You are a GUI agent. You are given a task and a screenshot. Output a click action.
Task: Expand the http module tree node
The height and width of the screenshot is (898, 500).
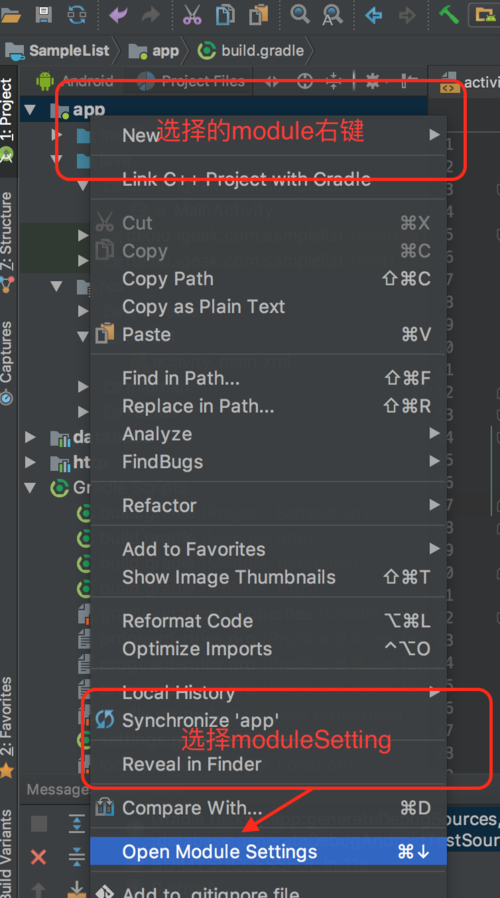click(x=30, y=462)
